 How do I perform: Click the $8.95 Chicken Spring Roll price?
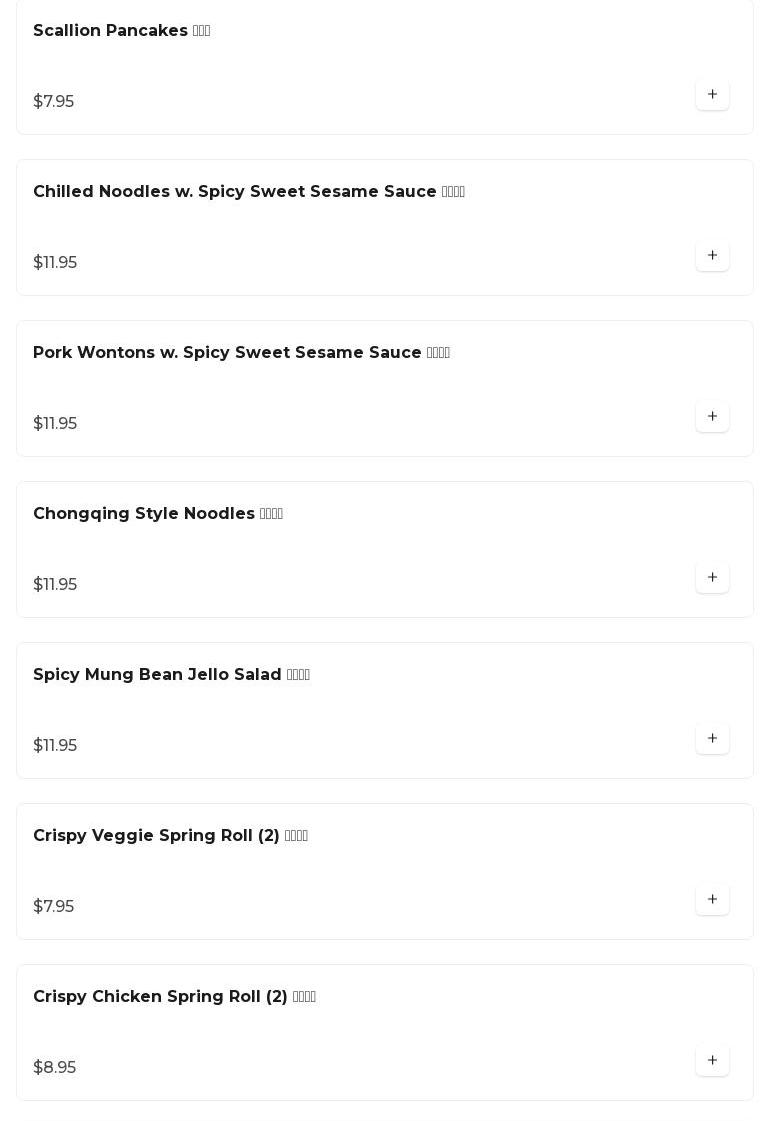pyautogui.click(x=55, y=1068)
